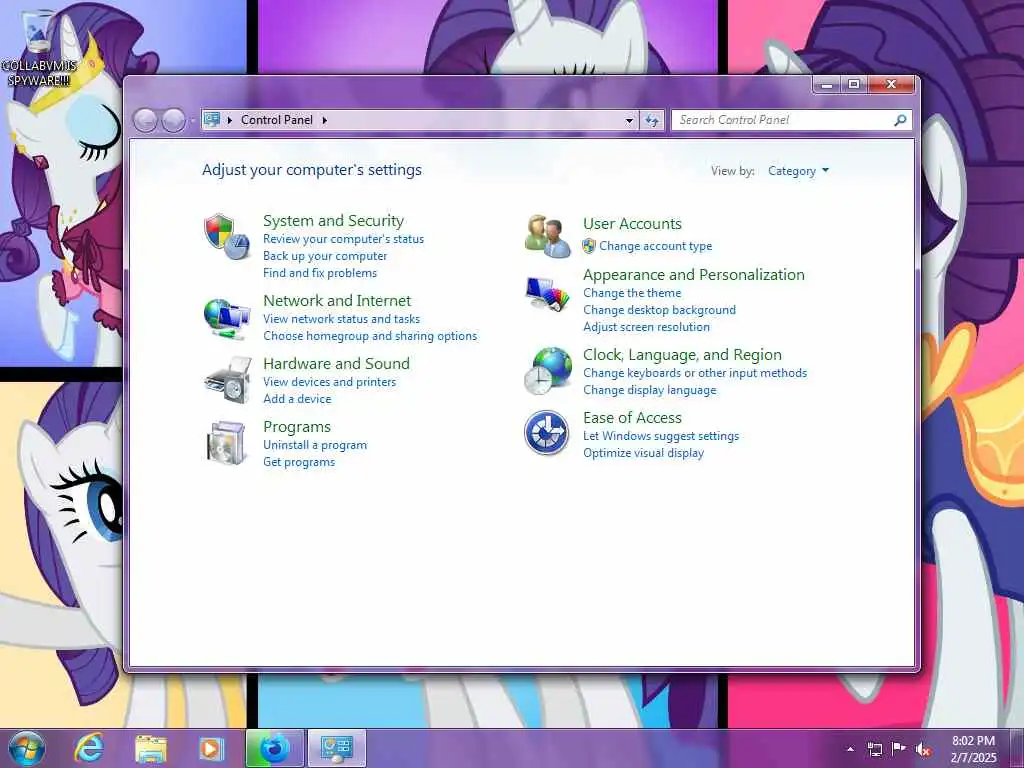
Task: Click Back up your computer
Action: [x=325, y=256]
